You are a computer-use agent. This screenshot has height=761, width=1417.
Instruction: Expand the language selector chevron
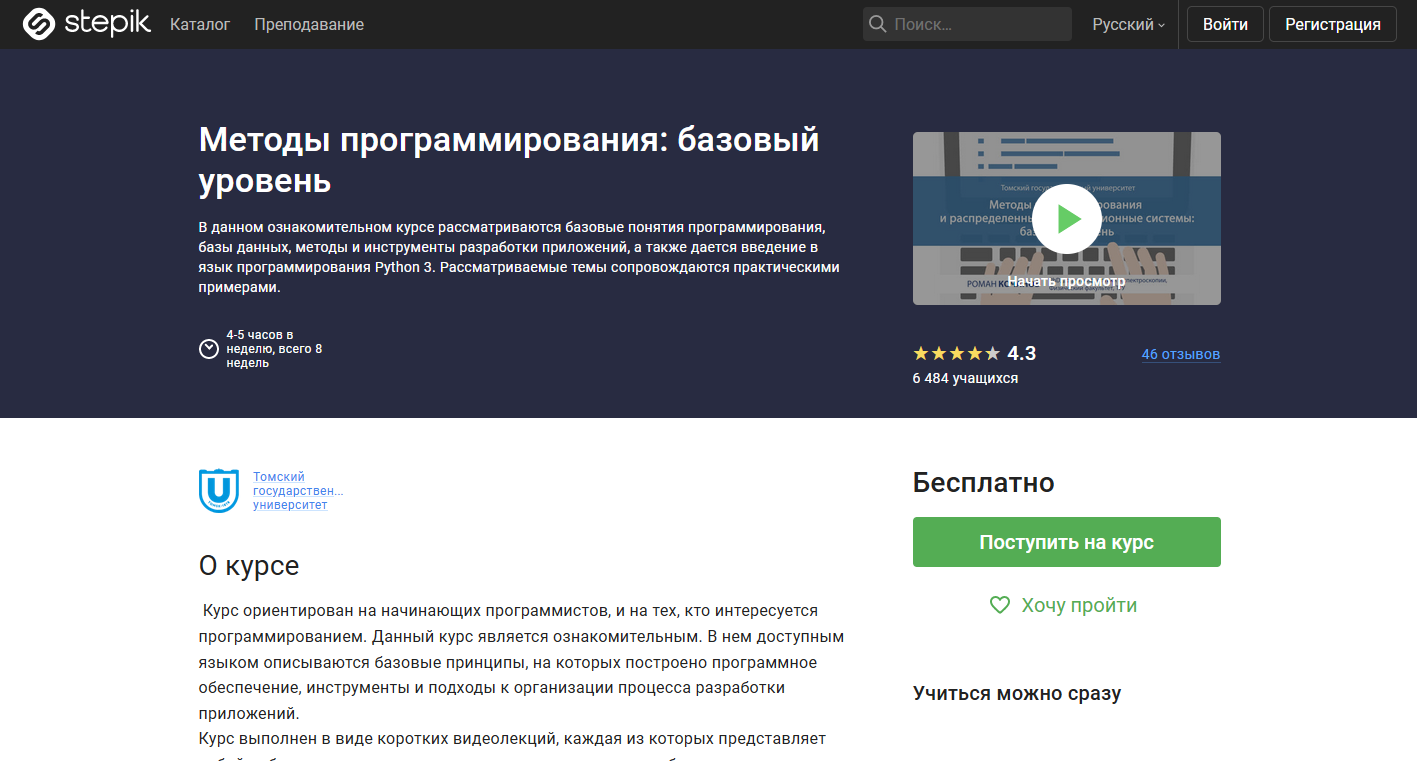pyautogui.click(x=1162, y=26)
